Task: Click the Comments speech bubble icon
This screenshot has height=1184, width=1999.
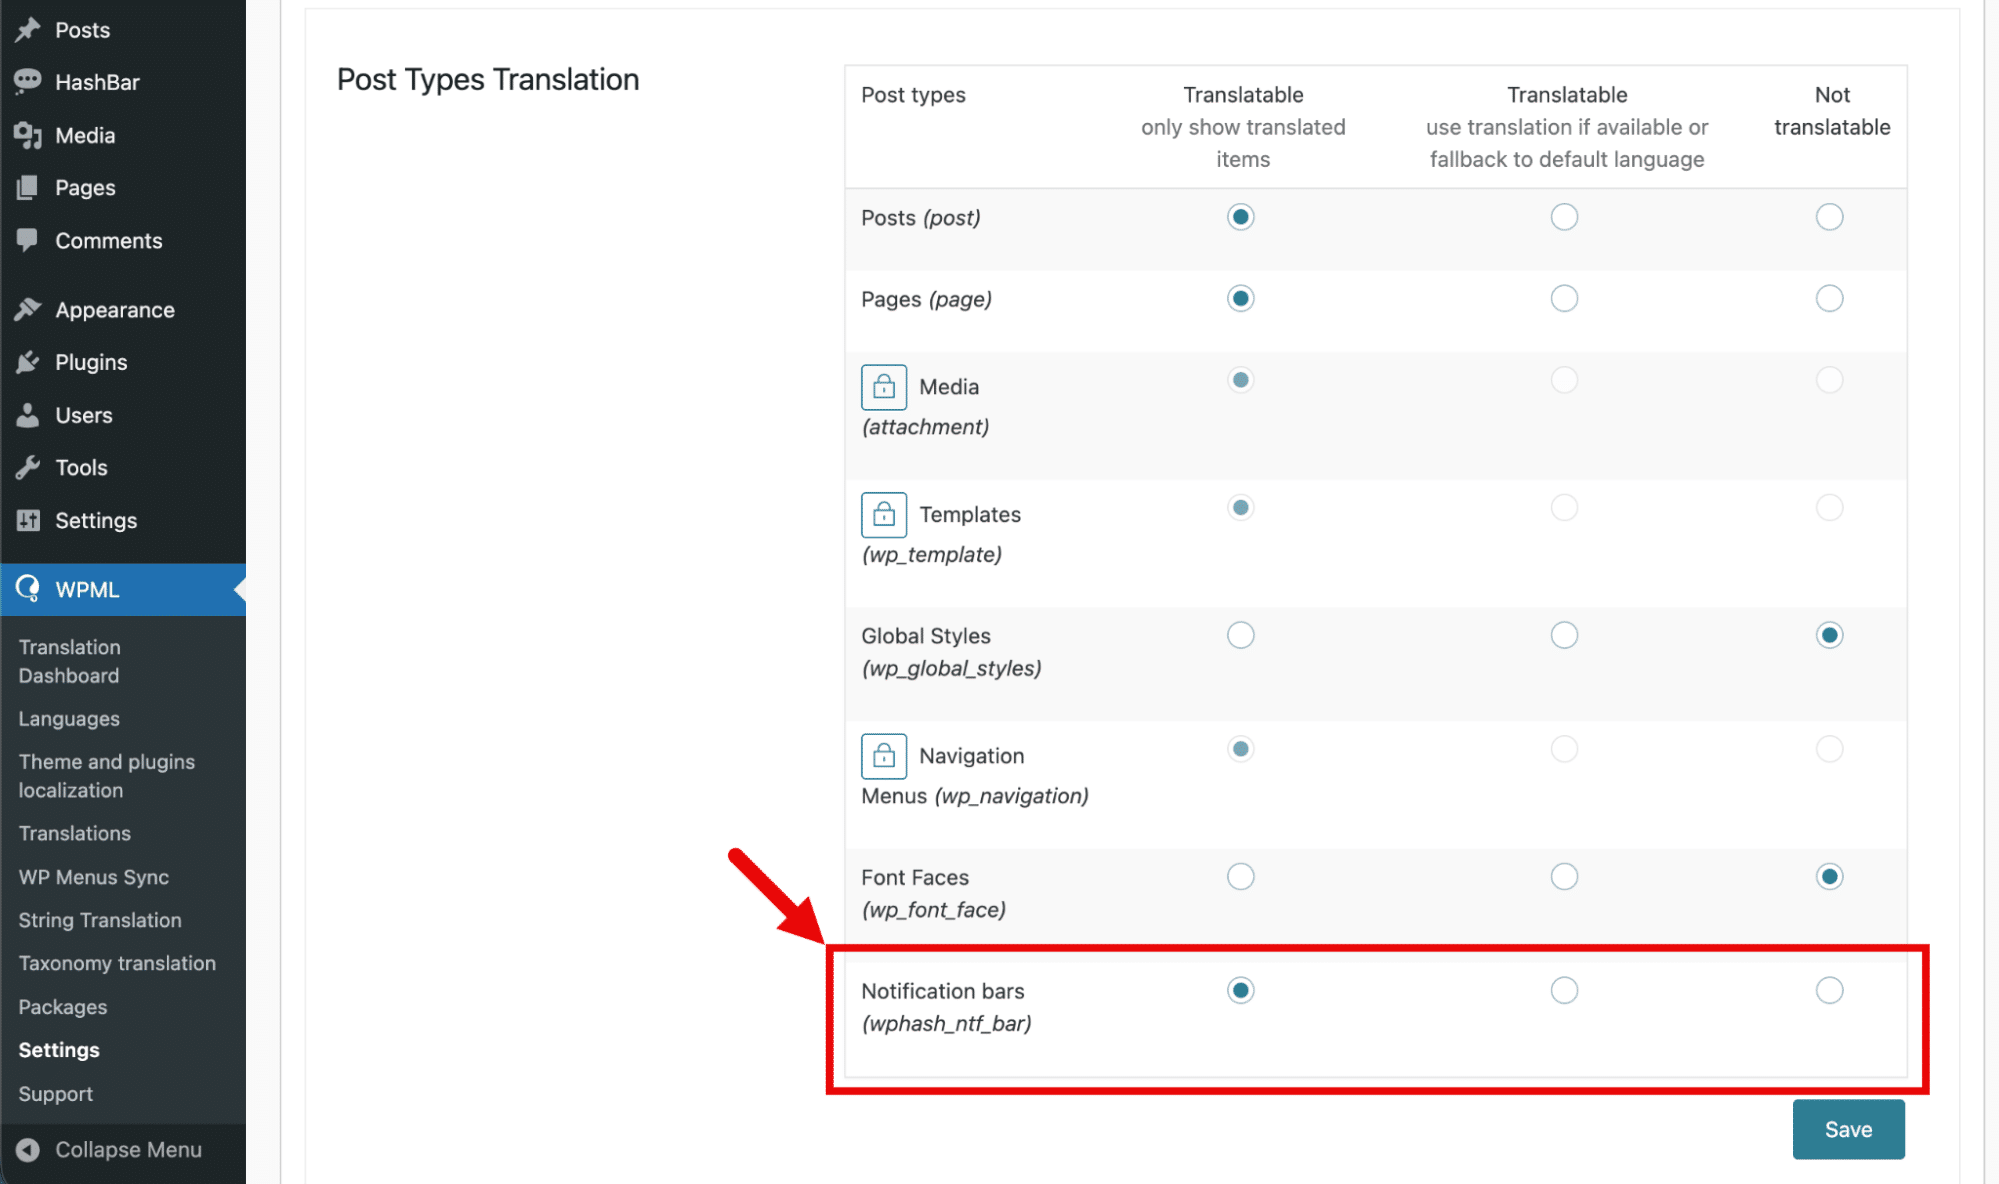Action: (x=27, y=240)
